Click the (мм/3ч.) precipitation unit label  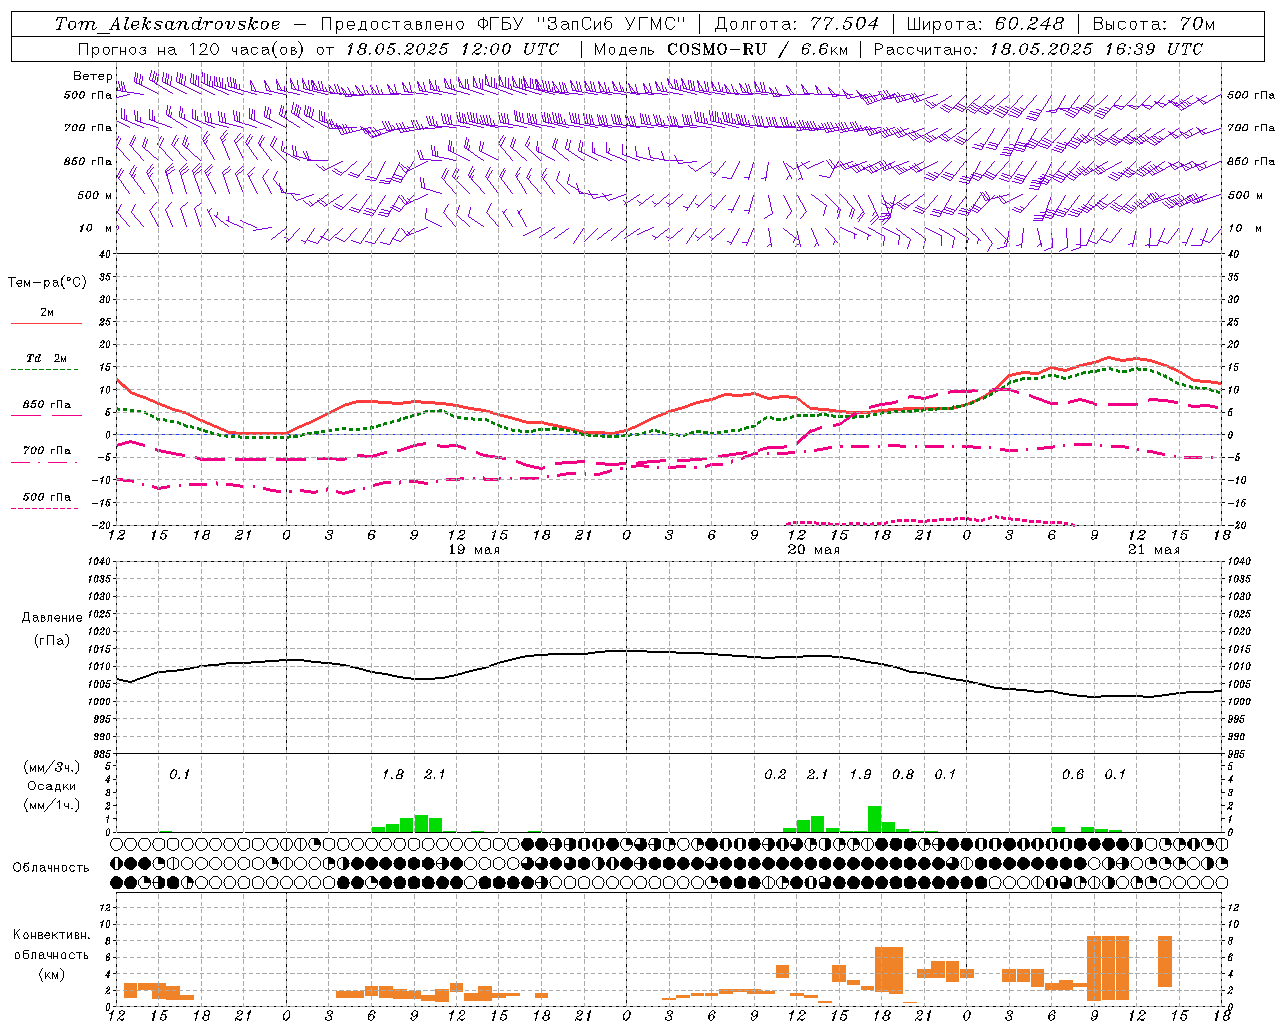coord(52,767)
